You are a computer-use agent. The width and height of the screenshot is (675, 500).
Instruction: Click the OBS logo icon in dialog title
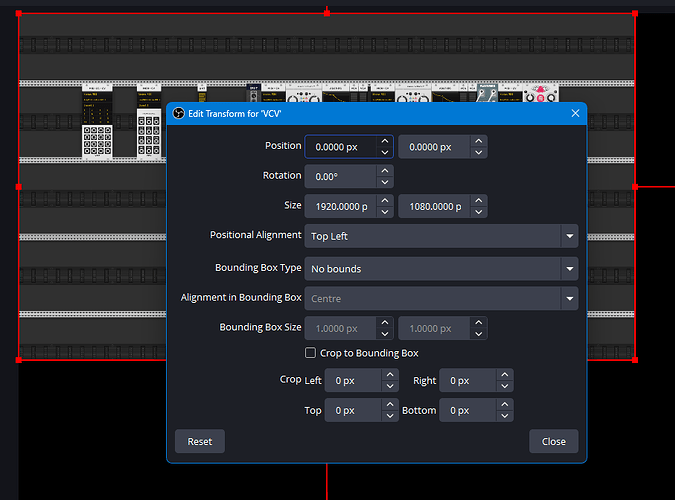point(178,114)
